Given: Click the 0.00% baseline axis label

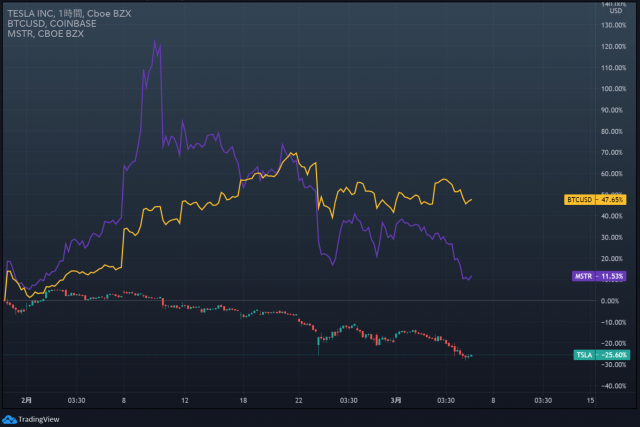Looking at the screenshot, I should point(610,301).
